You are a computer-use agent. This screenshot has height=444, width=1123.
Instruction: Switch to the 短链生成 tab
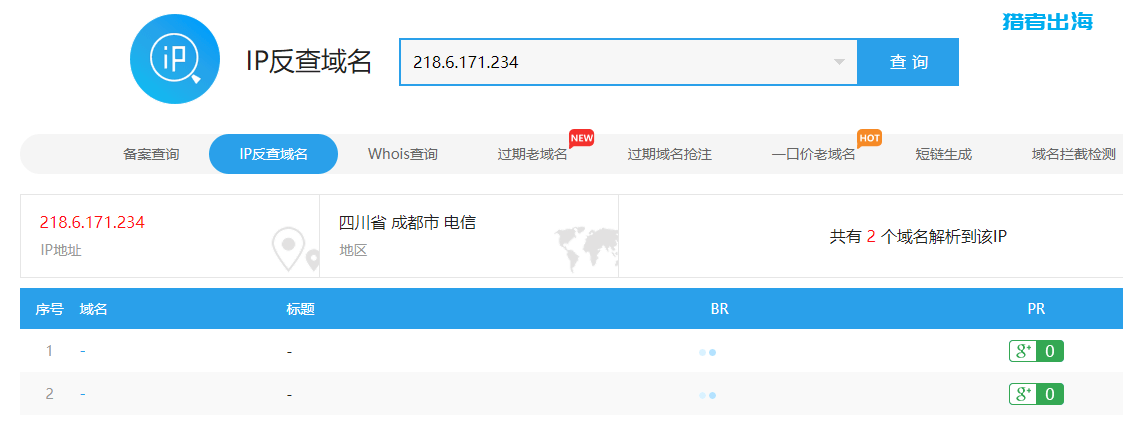coord(944,154)
